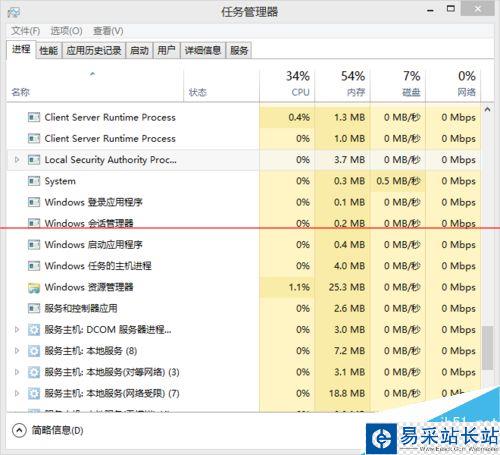Sort by the 34% CPU column header

click(x=287, y=85)
